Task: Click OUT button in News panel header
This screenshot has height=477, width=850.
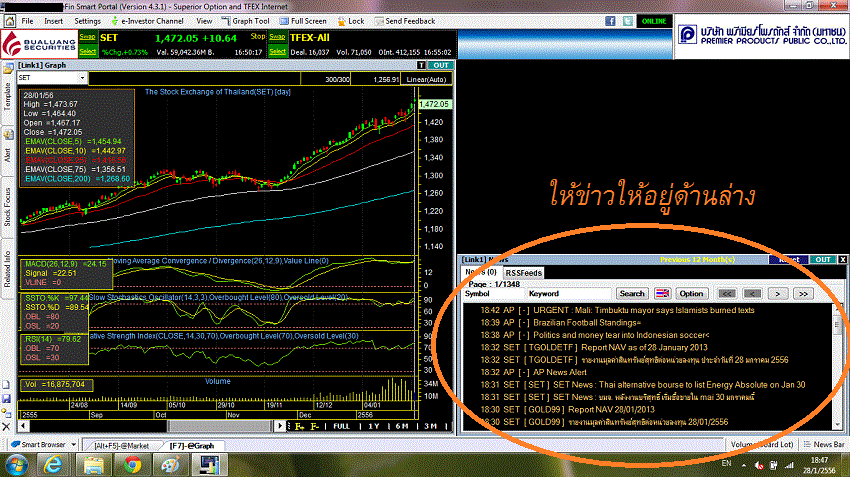Action: pos(823,260)
